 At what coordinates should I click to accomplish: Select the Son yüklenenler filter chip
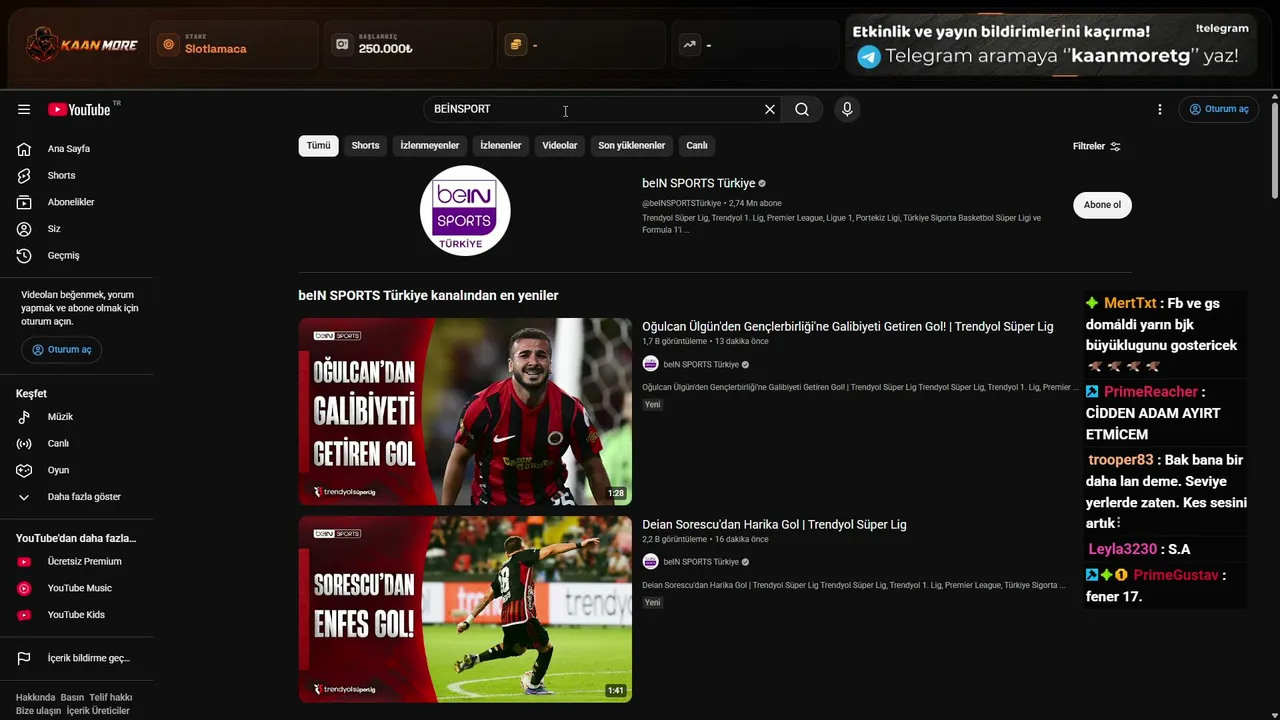632,146
